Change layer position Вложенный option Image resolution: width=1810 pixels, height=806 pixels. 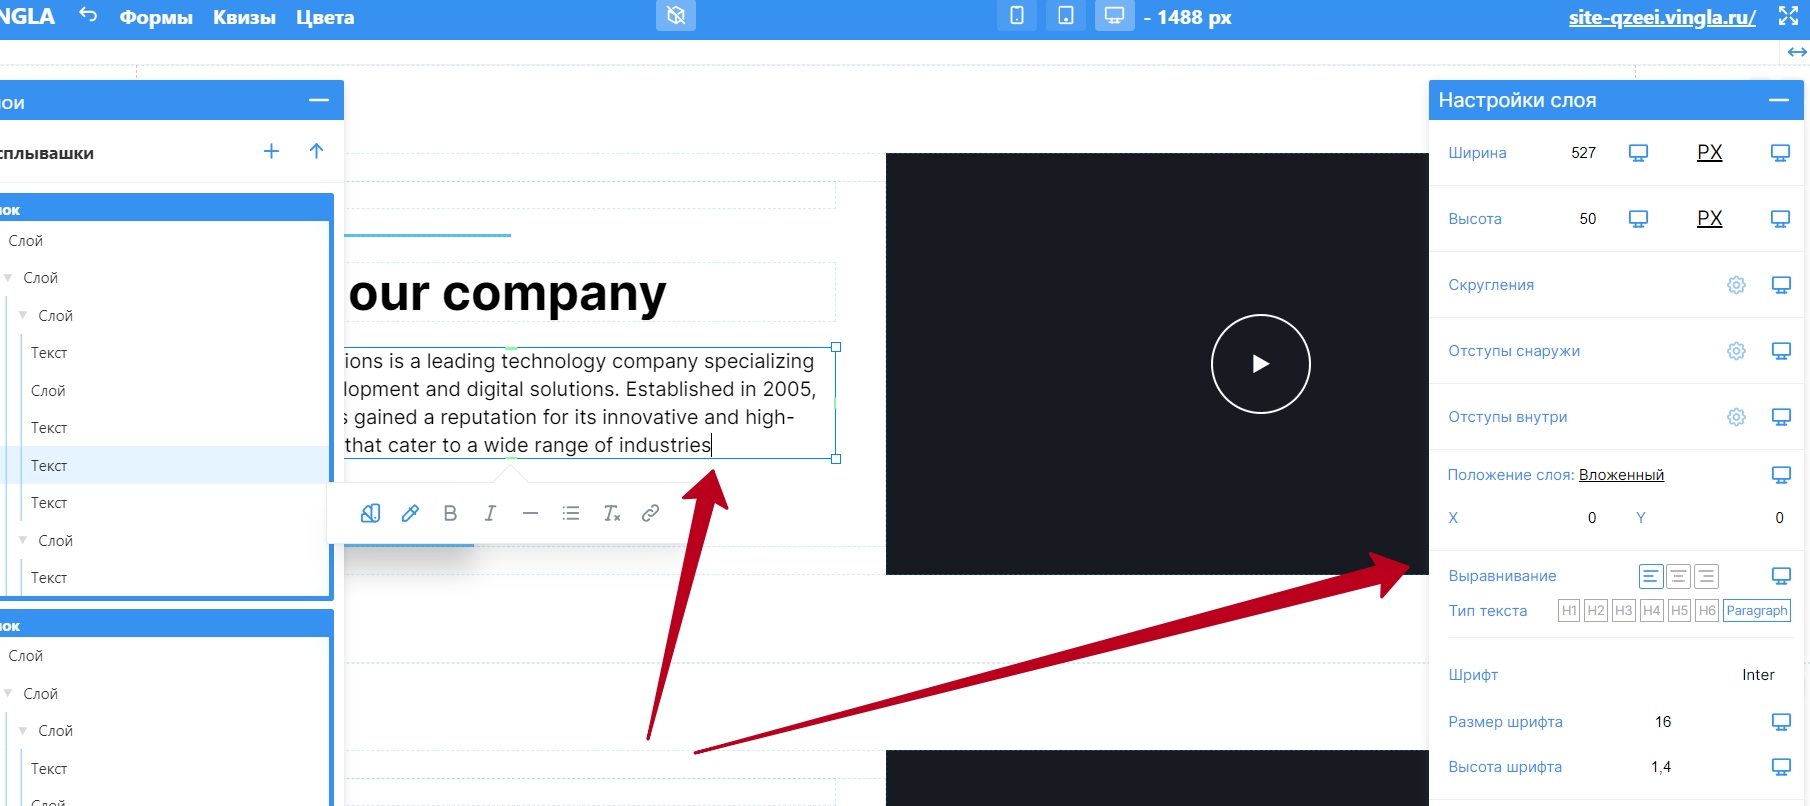[x=1621, y=475]
